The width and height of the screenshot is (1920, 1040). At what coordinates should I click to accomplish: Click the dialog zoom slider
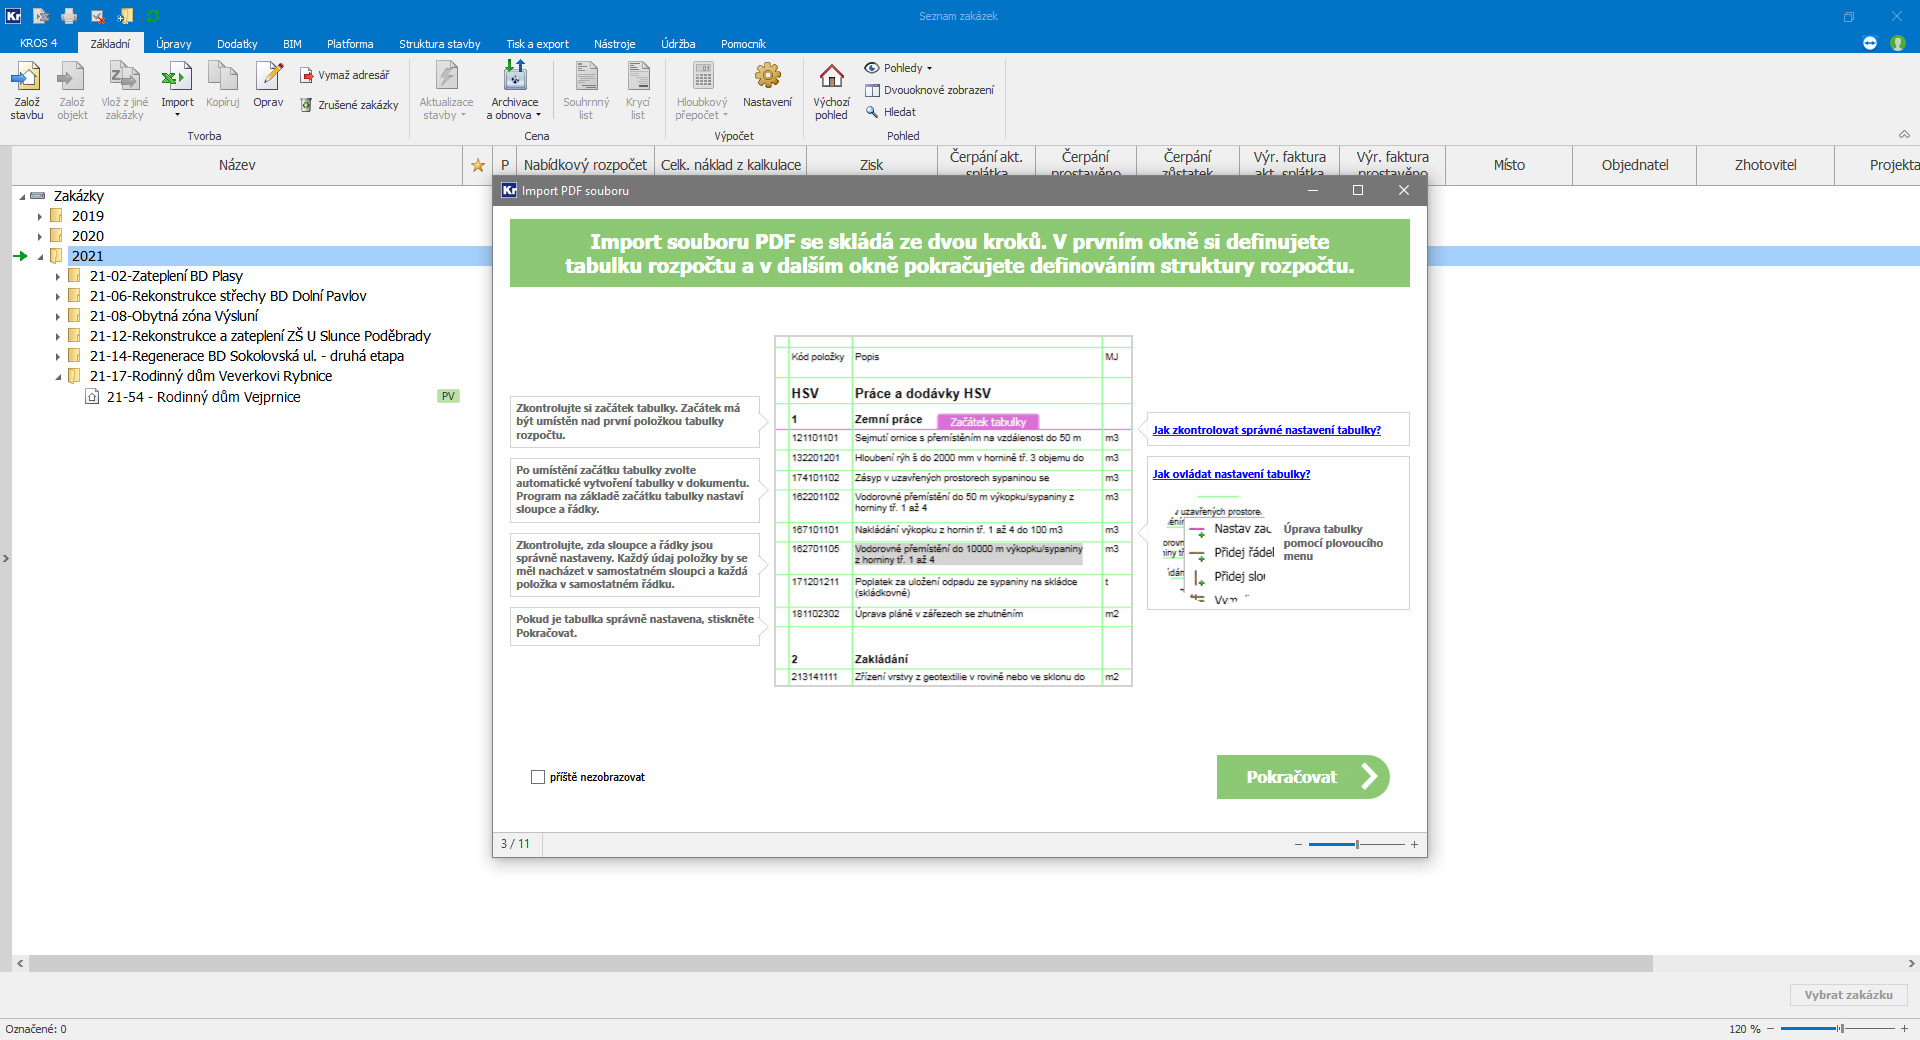1357,845
